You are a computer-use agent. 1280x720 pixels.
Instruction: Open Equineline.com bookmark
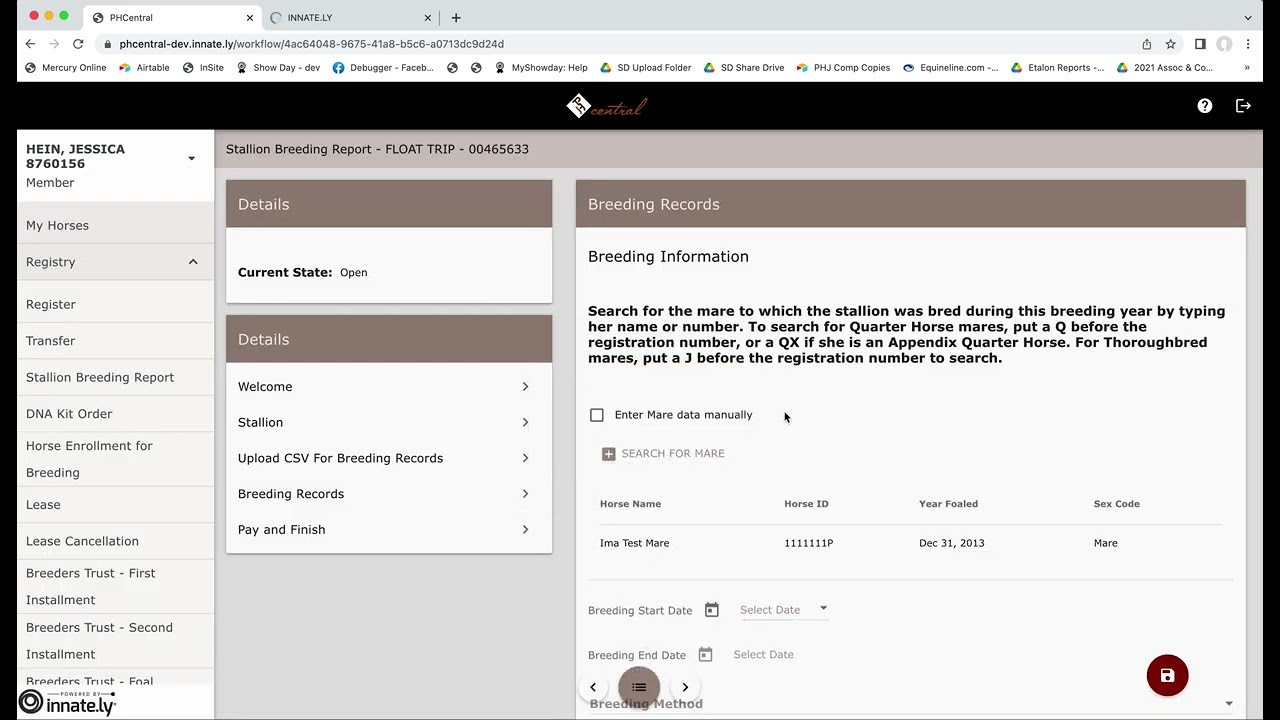click(x=950, y=68)
